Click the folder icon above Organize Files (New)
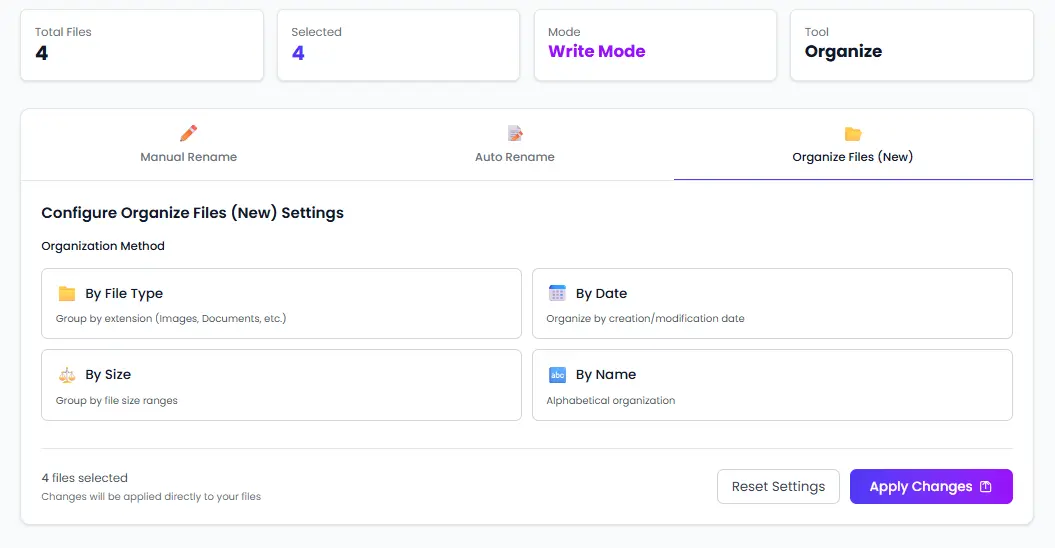Image resolution: width=1055 pixels, height=548 pixels. (x=852, y=134)
